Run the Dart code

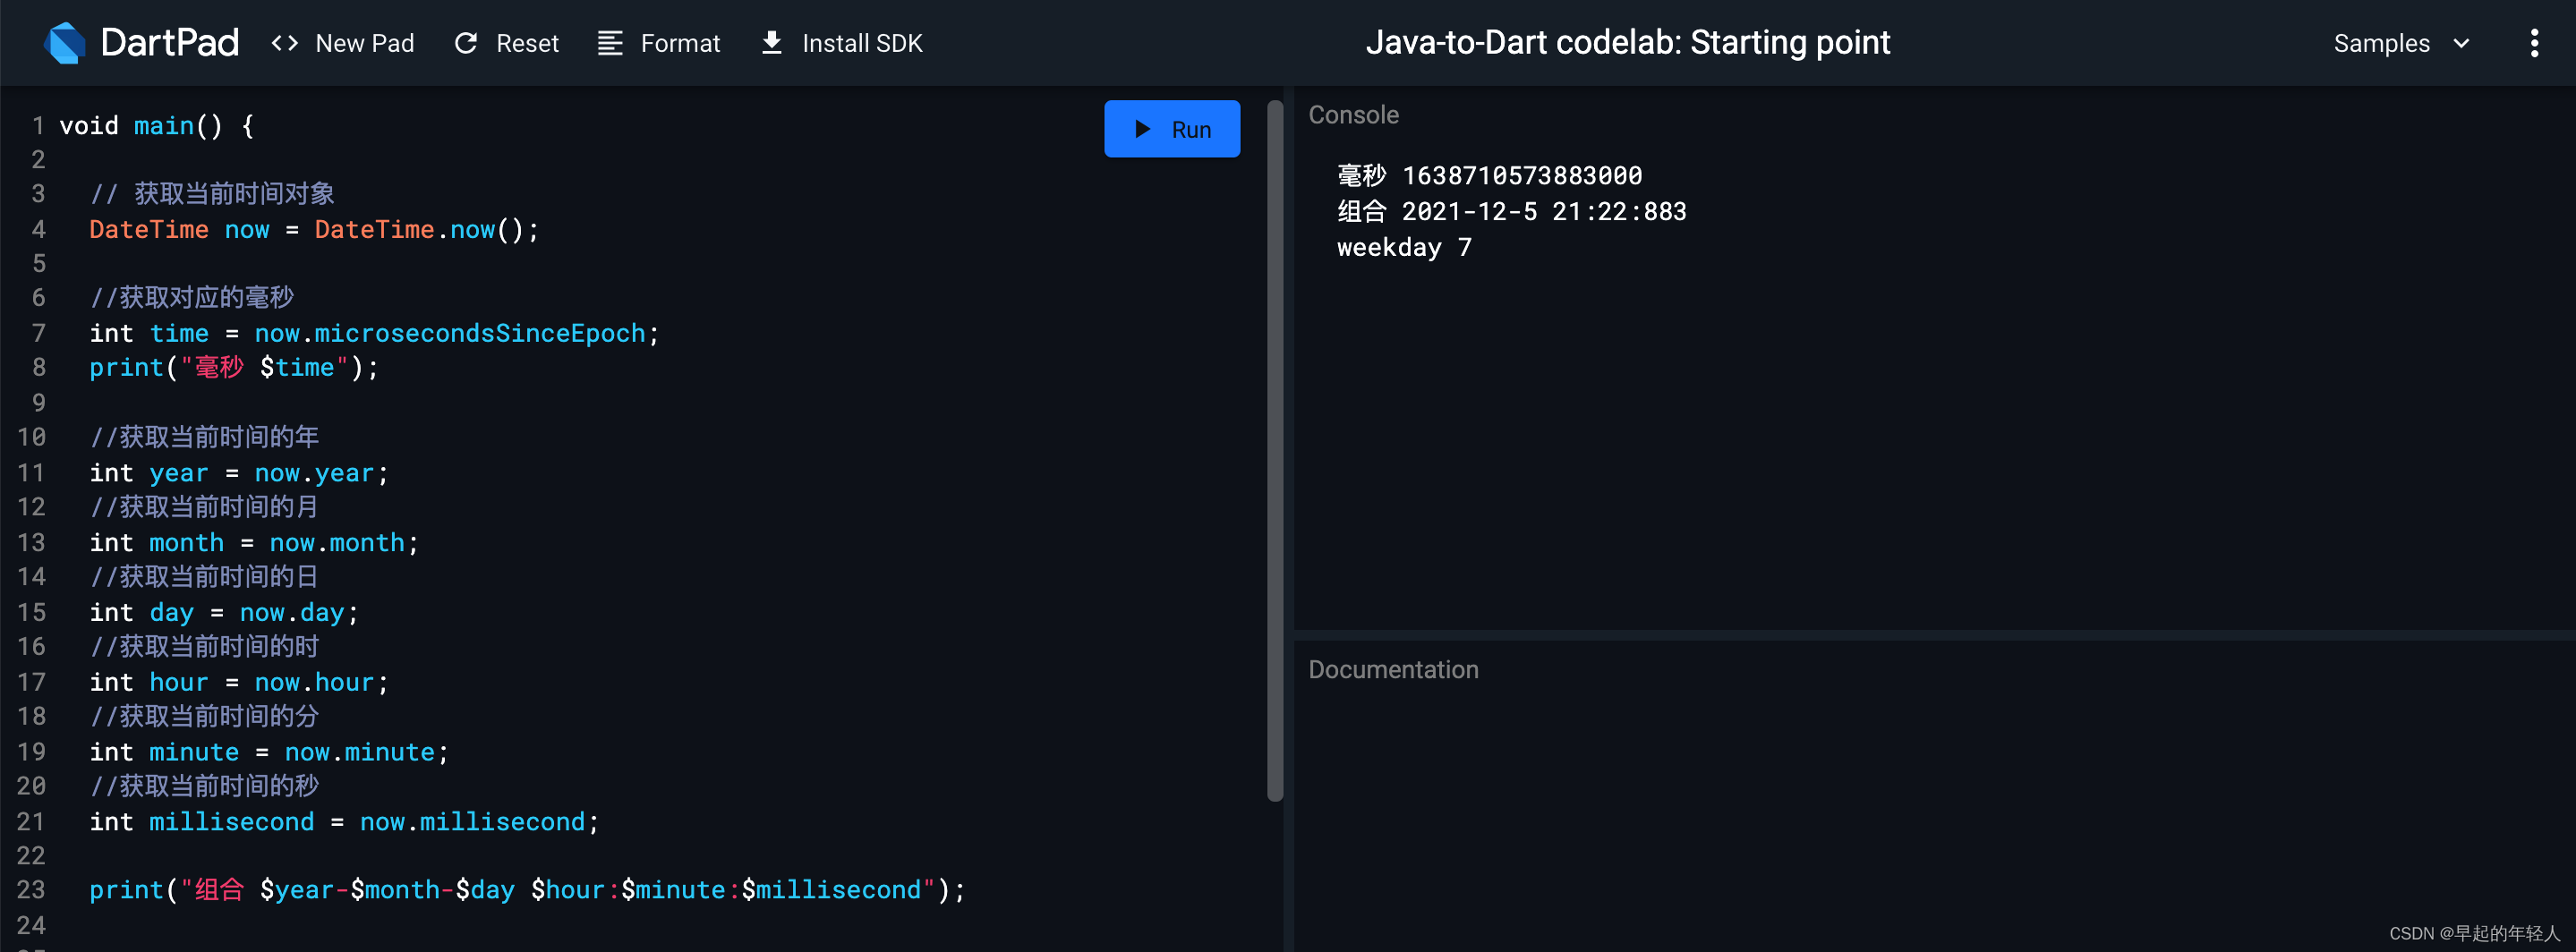[1172, 129]
